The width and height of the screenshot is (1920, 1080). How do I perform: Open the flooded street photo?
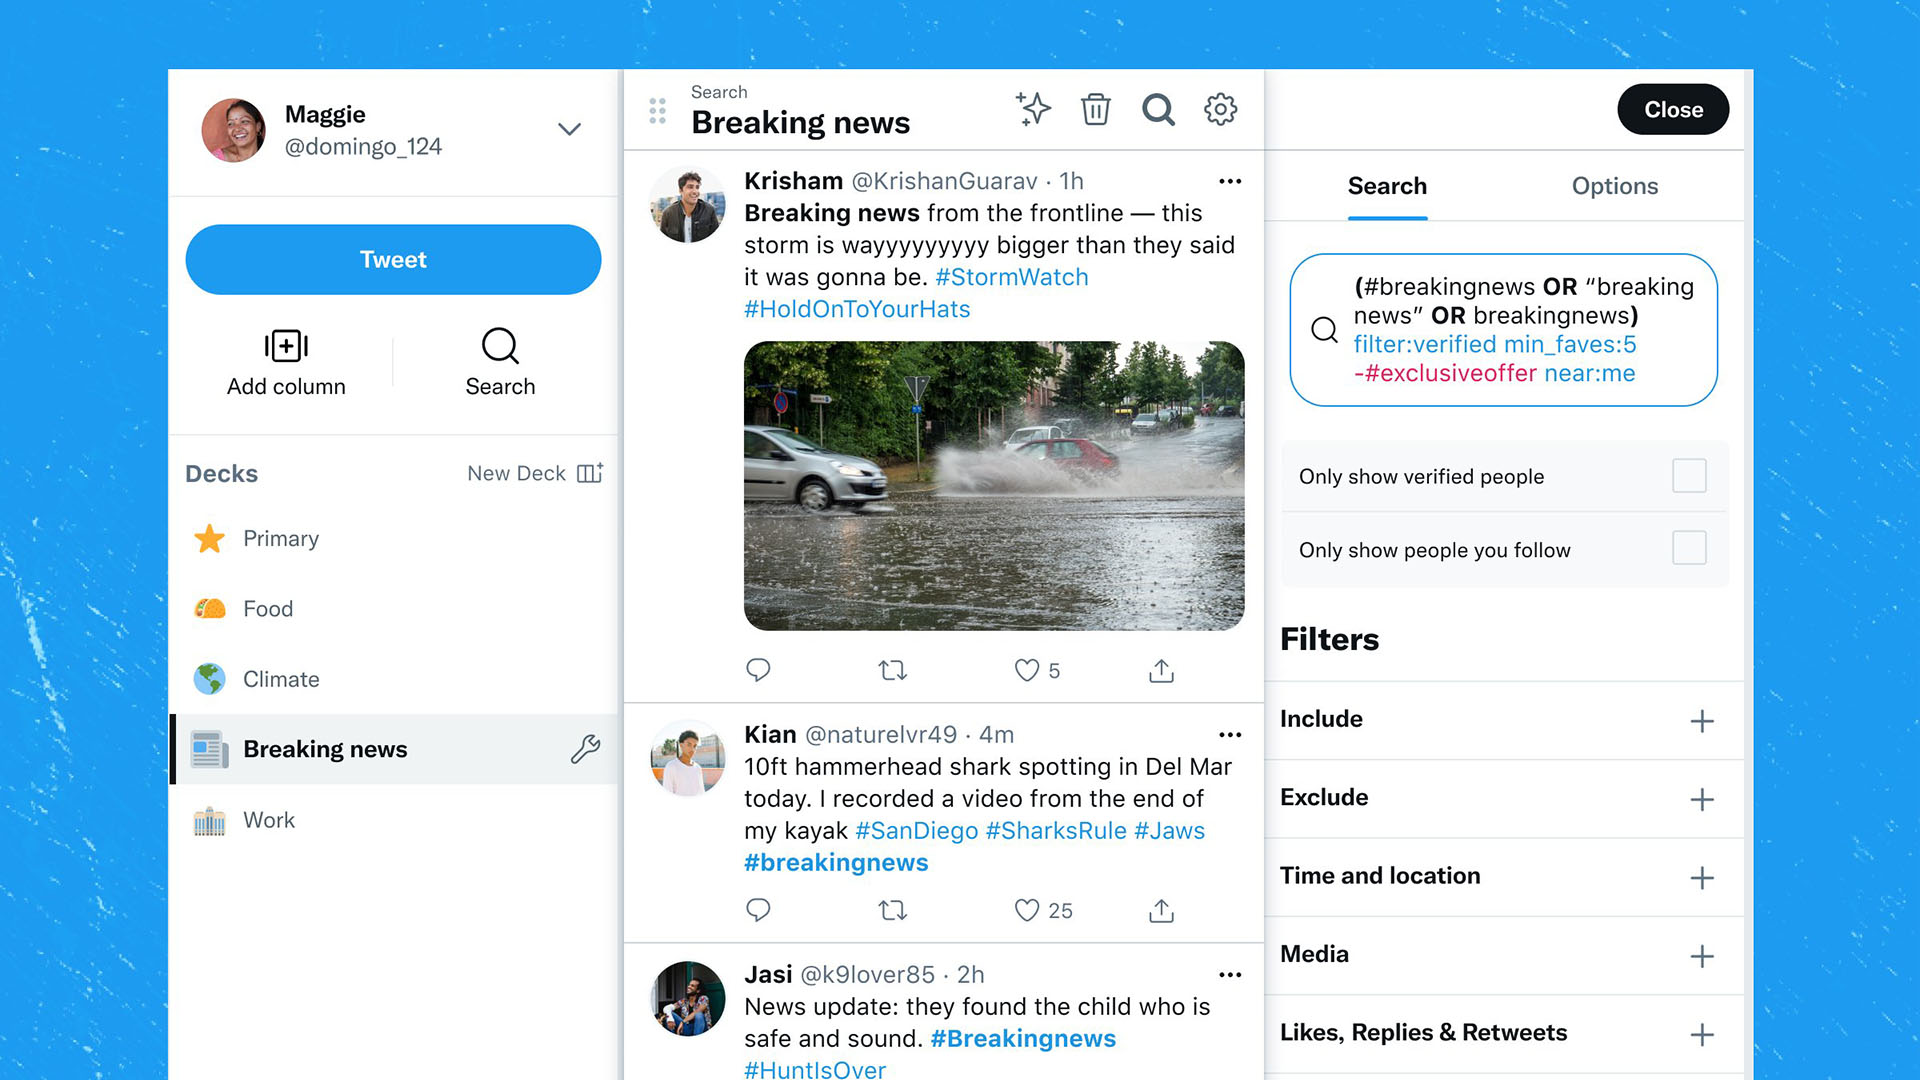tap(994, 486)
